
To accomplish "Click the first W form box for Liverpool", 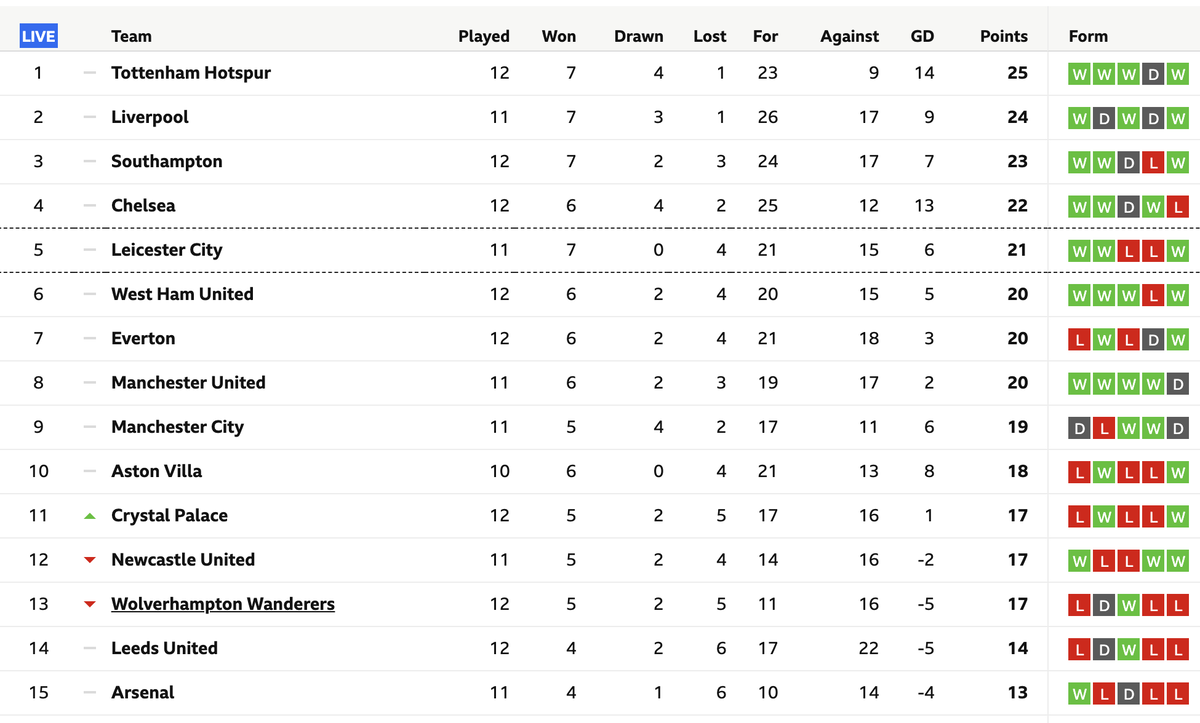I will point(1080,117).
